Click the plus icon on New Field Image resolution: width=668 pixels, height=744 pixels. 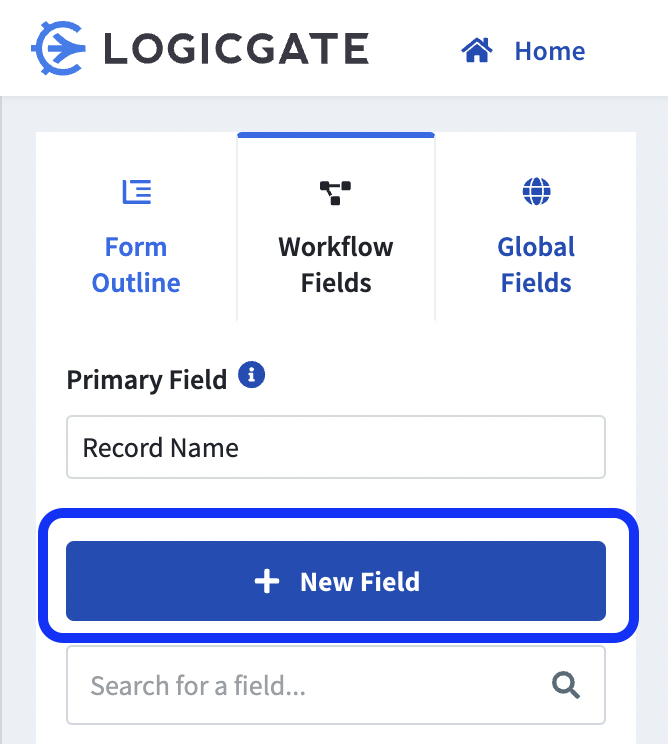click(267, 581)
